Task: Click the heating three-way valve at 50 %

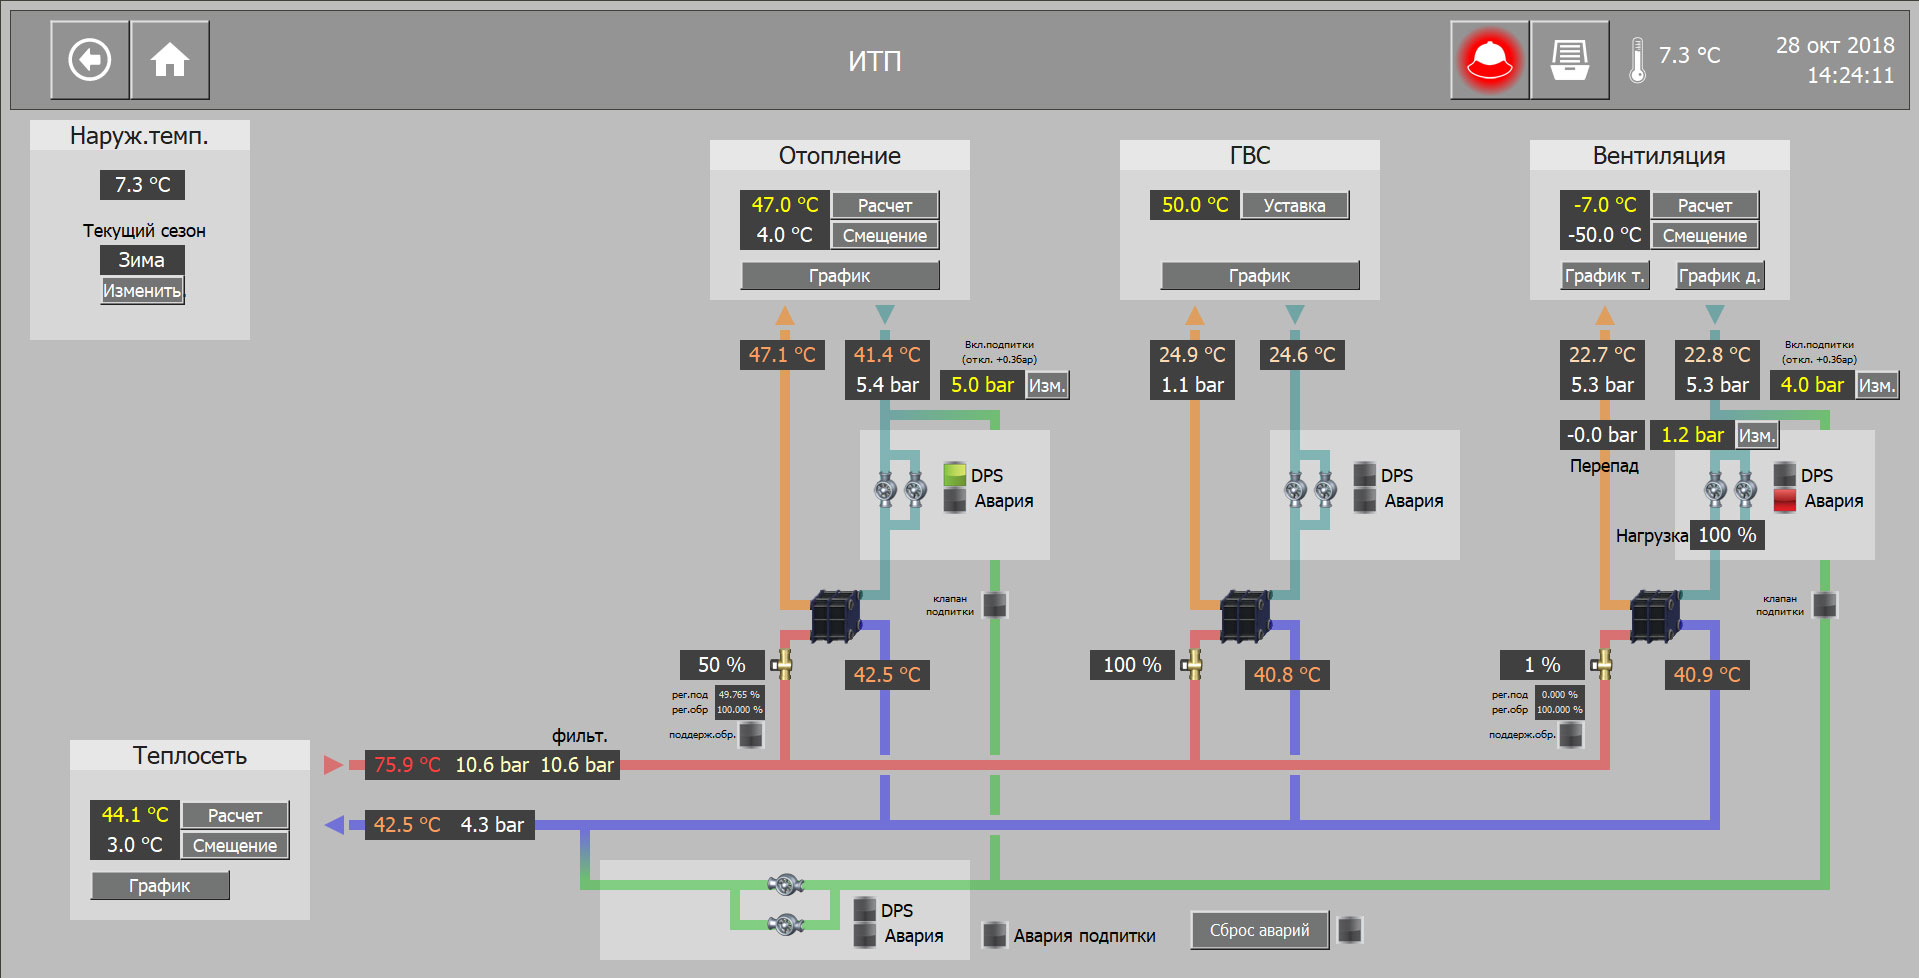Action: (782, 664)
